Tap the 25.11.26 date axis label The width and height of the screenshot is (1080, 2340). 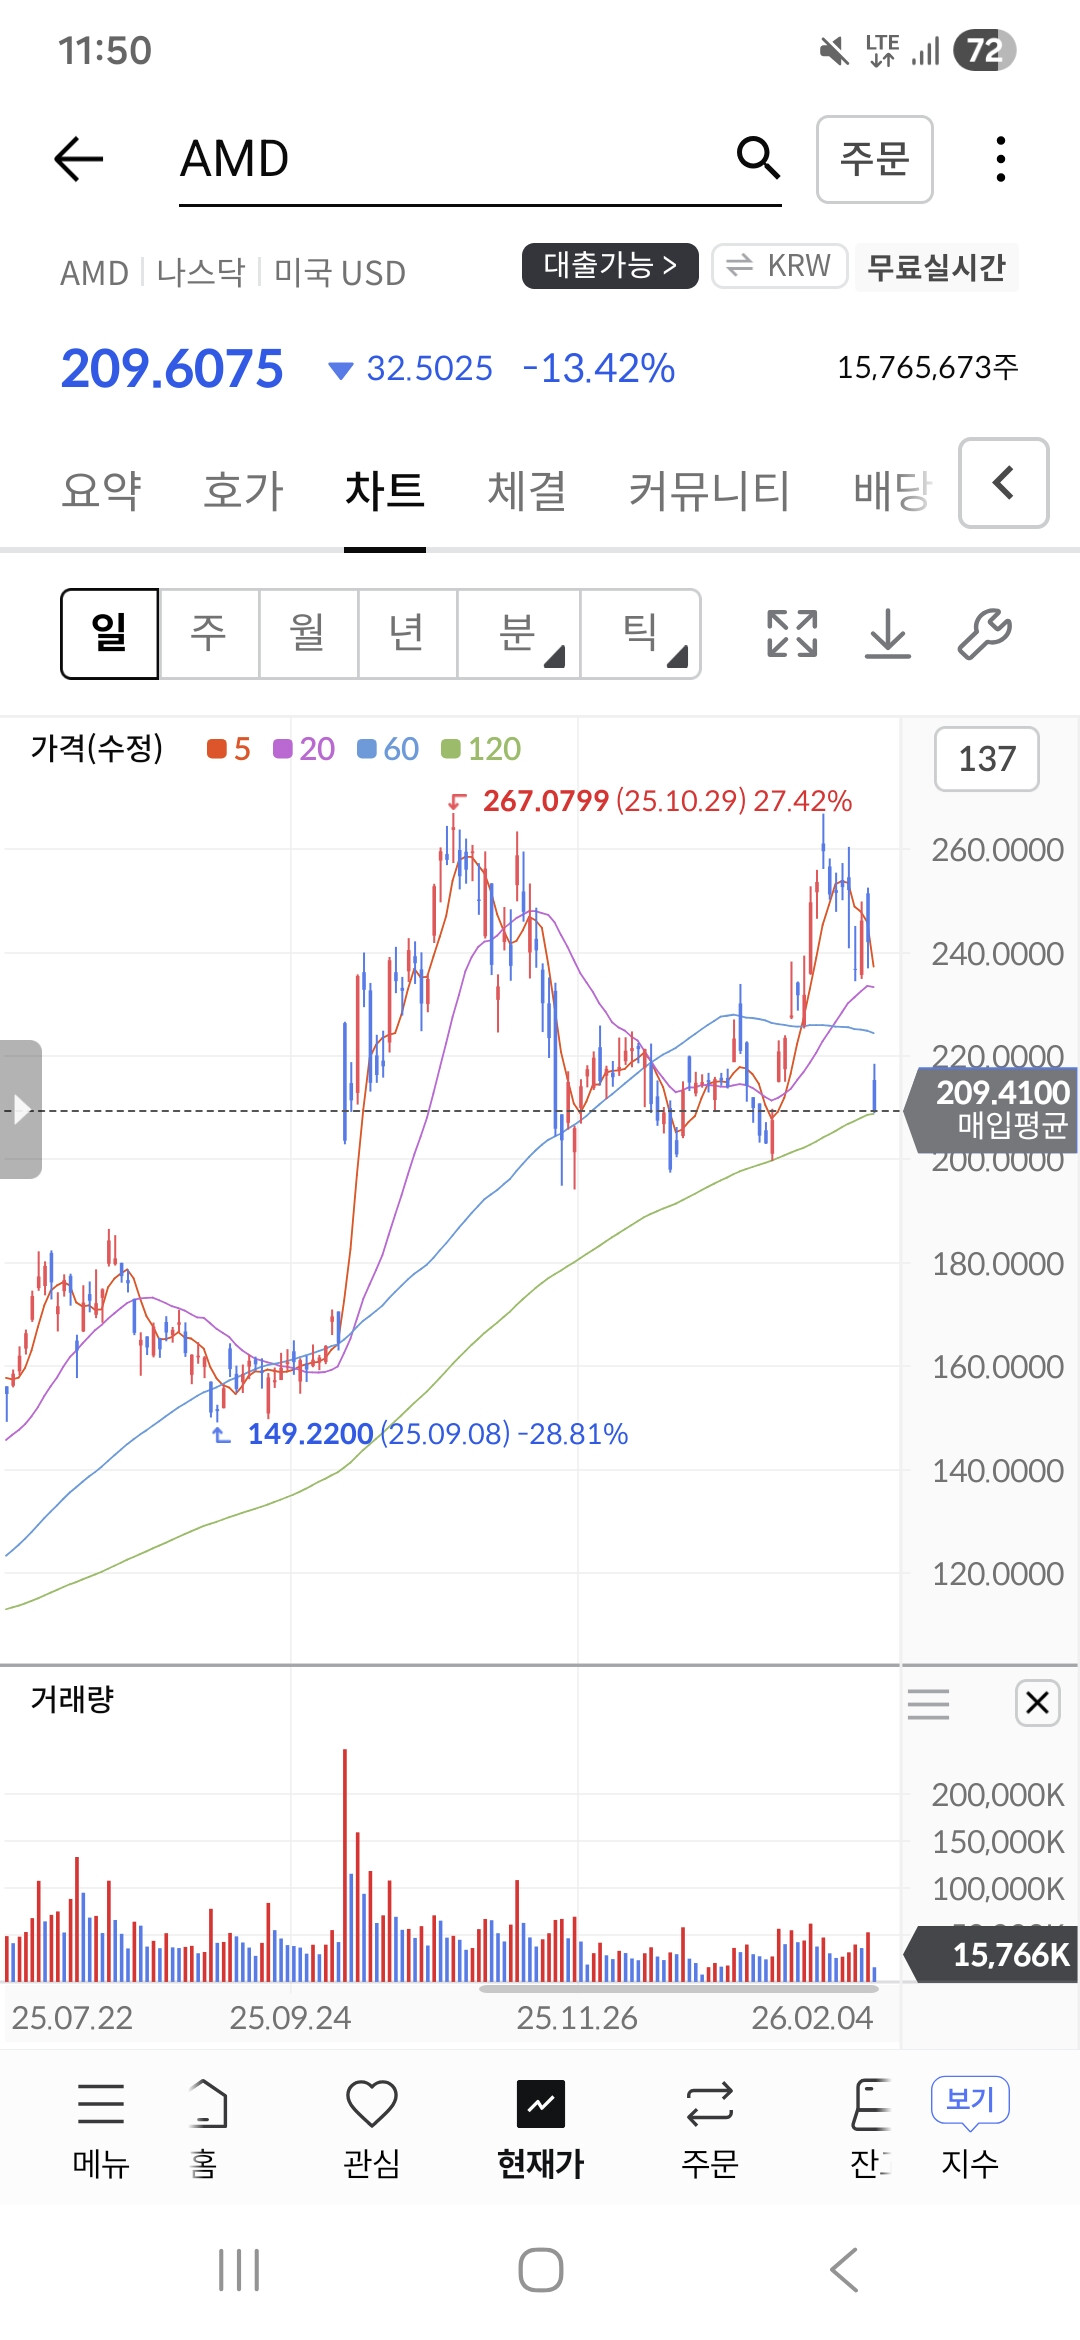tap(577, 2018)
